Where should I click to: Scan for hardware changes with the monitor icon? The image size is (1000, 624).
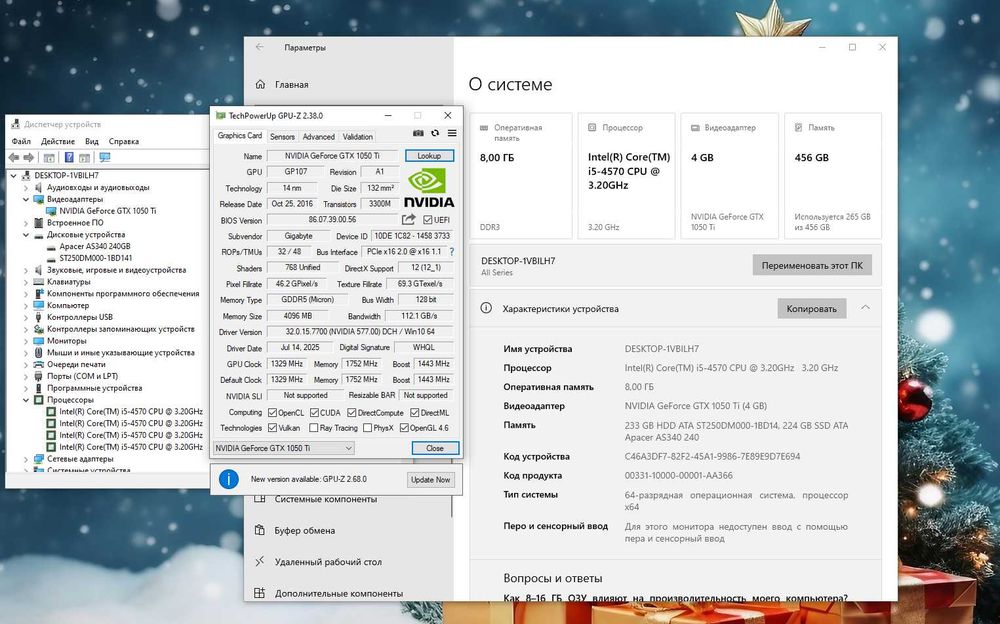105,157
